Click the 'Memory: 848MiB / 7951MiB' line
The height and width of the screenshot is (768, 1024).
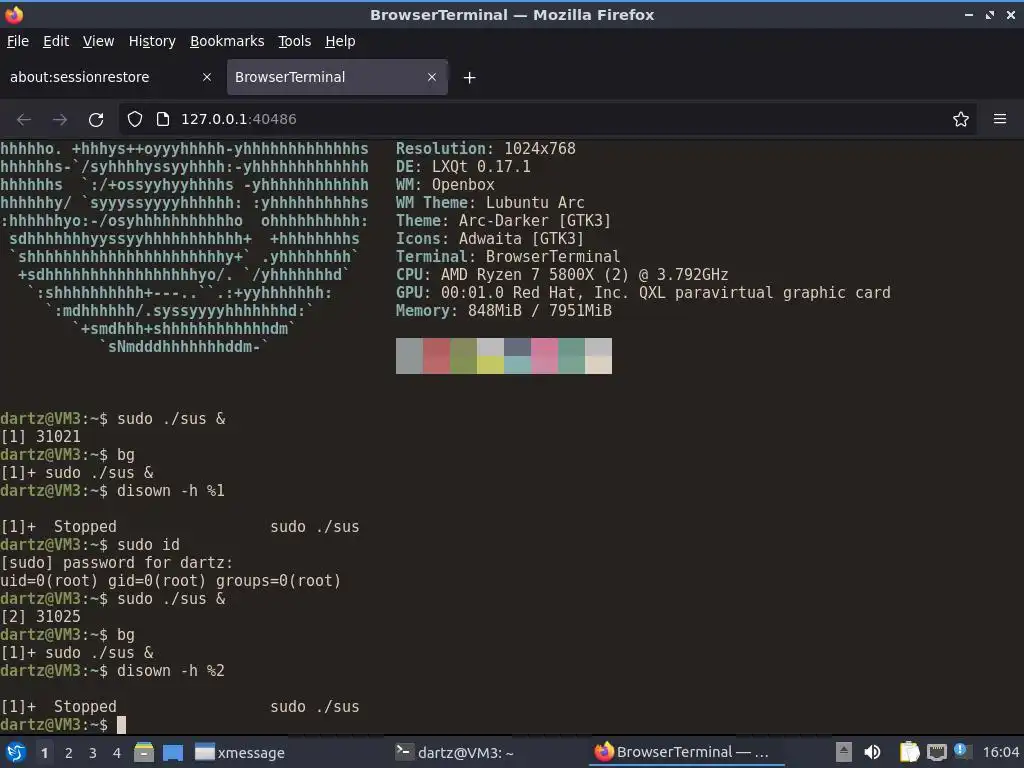tap(504, 310)
